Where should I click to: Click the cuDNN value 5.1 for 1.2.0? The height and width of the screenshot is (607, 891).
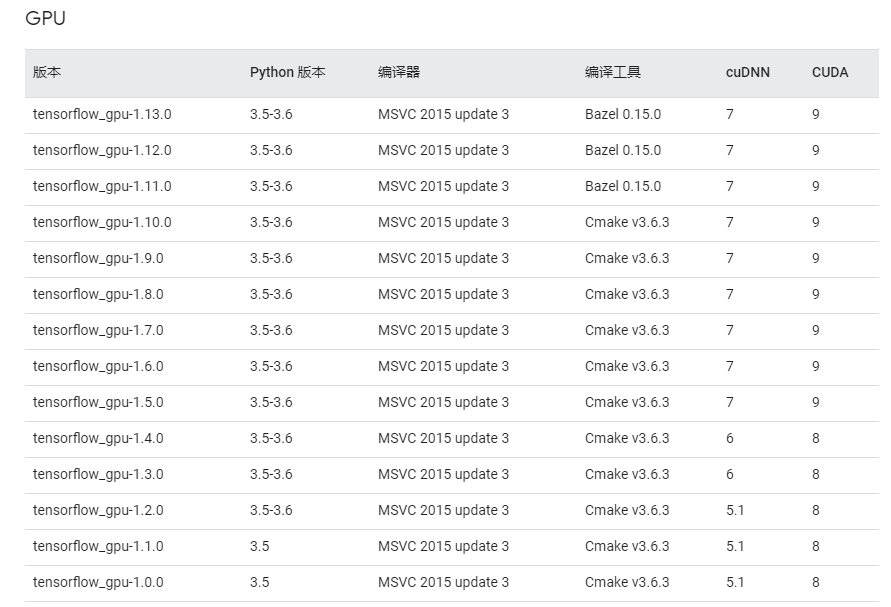point(733,510)
